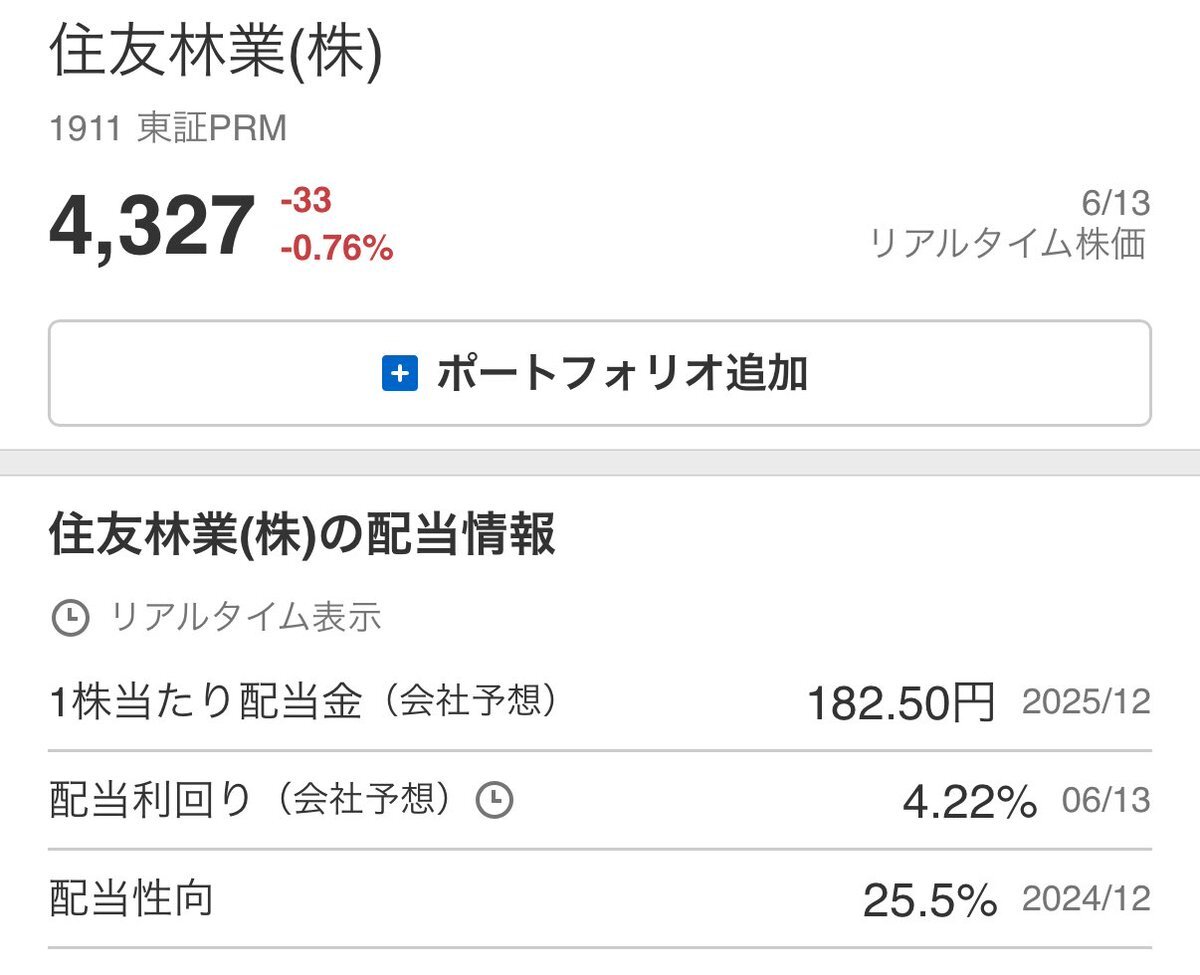Tap the clock icon beside リアルタイム表示

click(x=70, y=618)
